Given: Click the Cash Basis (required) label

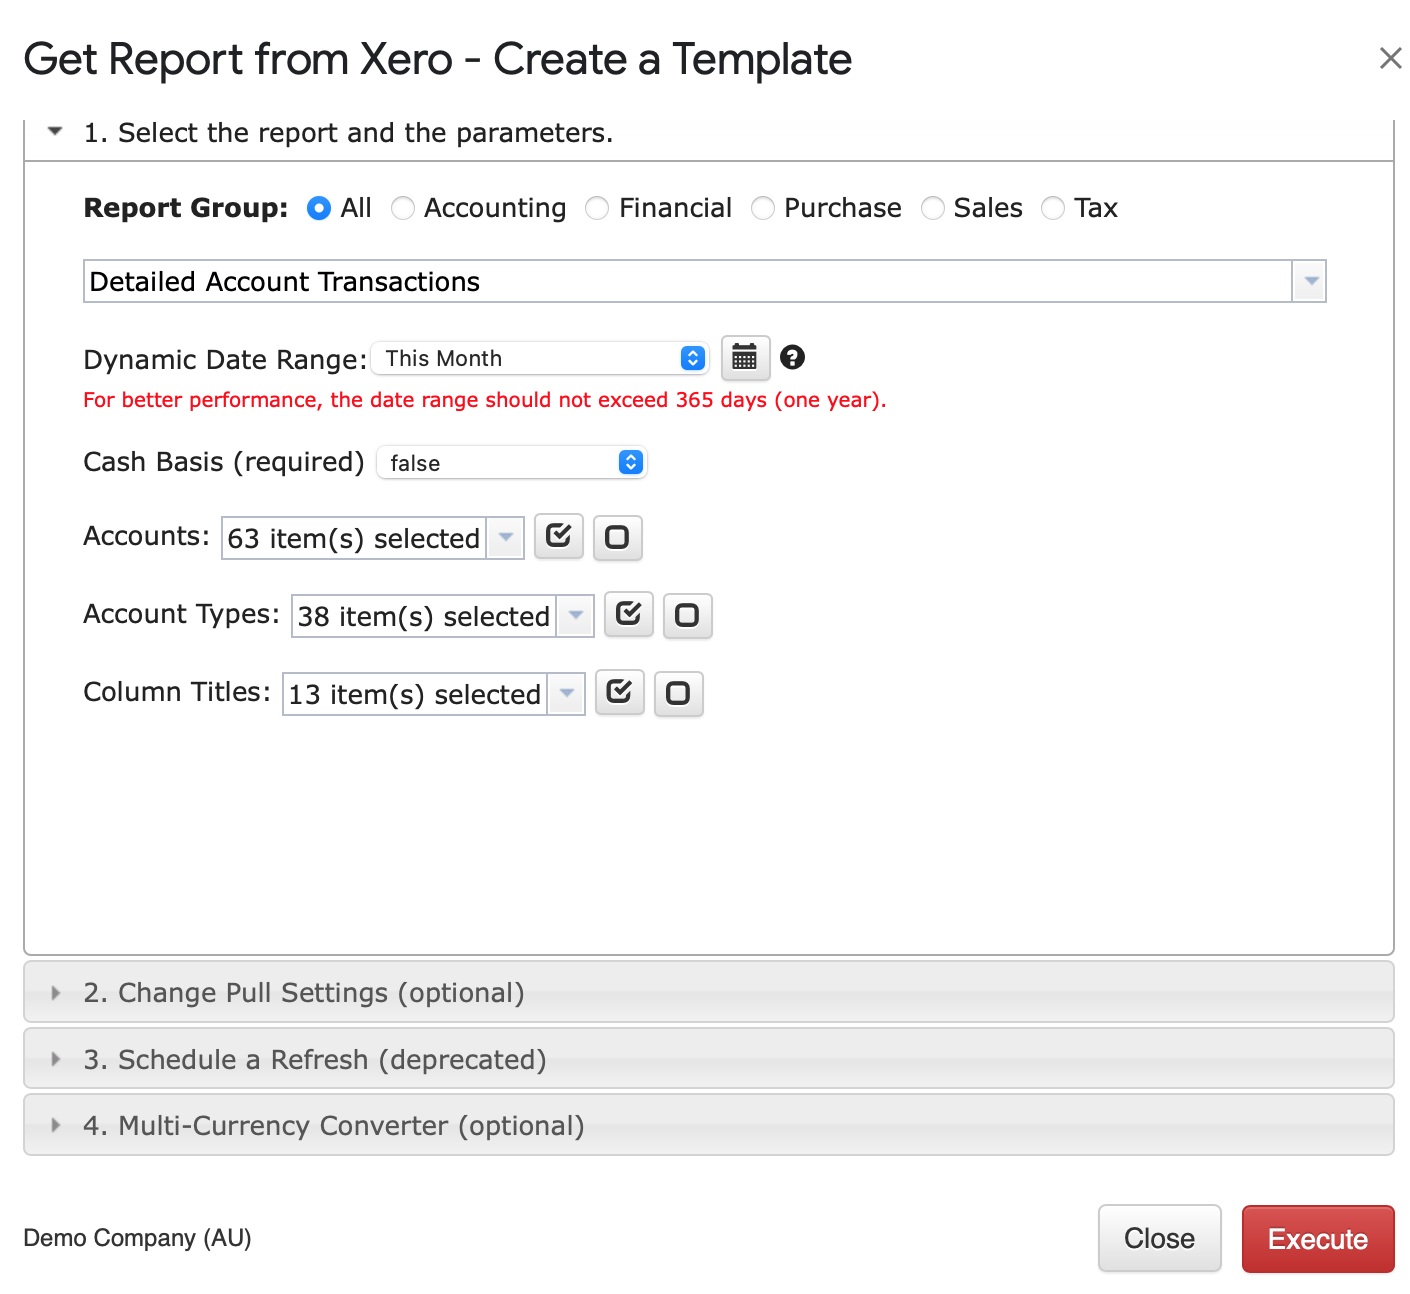Looking at the screenshot, I should [224, 462].
